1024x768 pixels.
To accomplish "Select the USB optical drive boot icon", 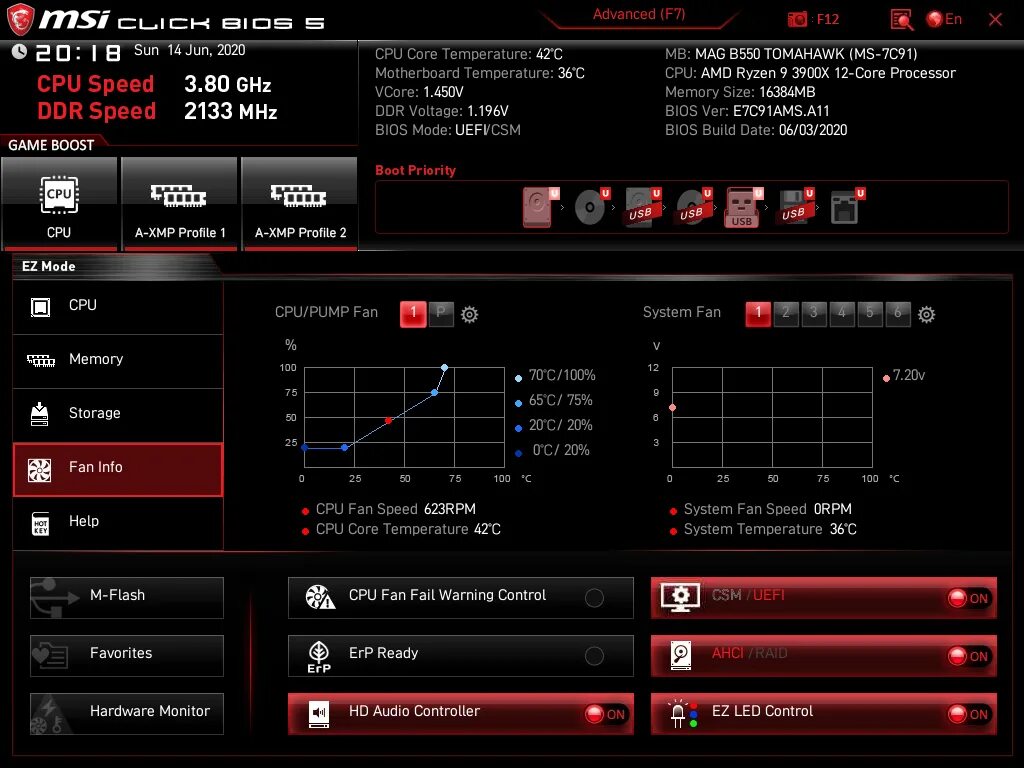I will pyautogui.click(x=694, y=207).
